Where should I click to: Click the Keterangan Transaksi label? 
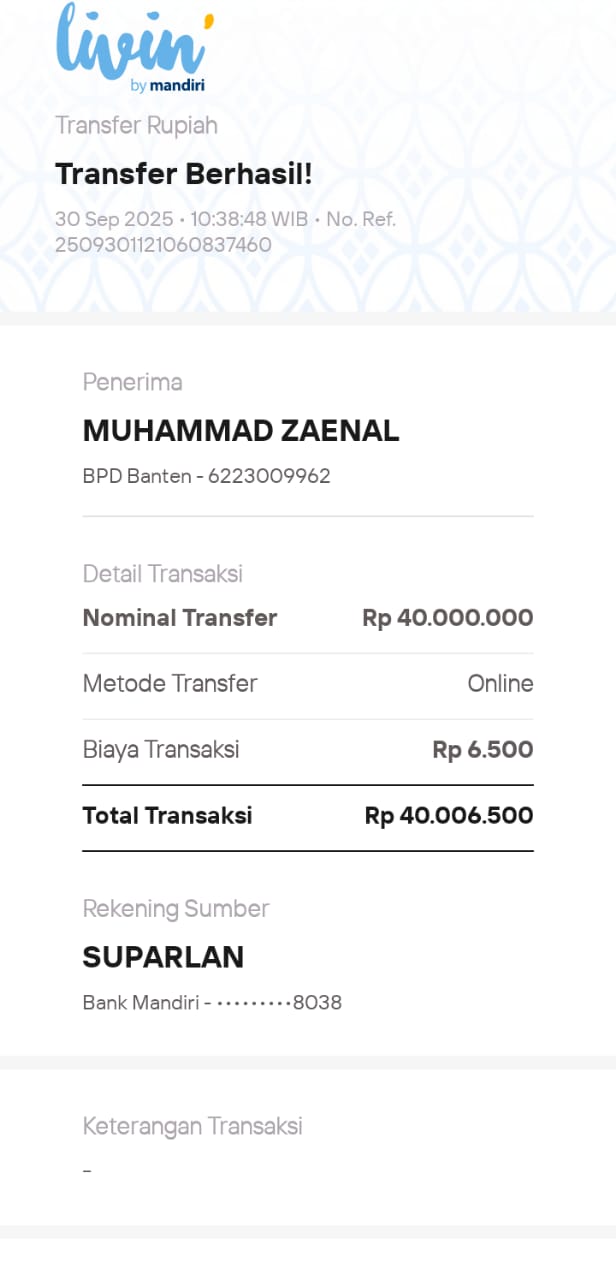click(192, 1126)
